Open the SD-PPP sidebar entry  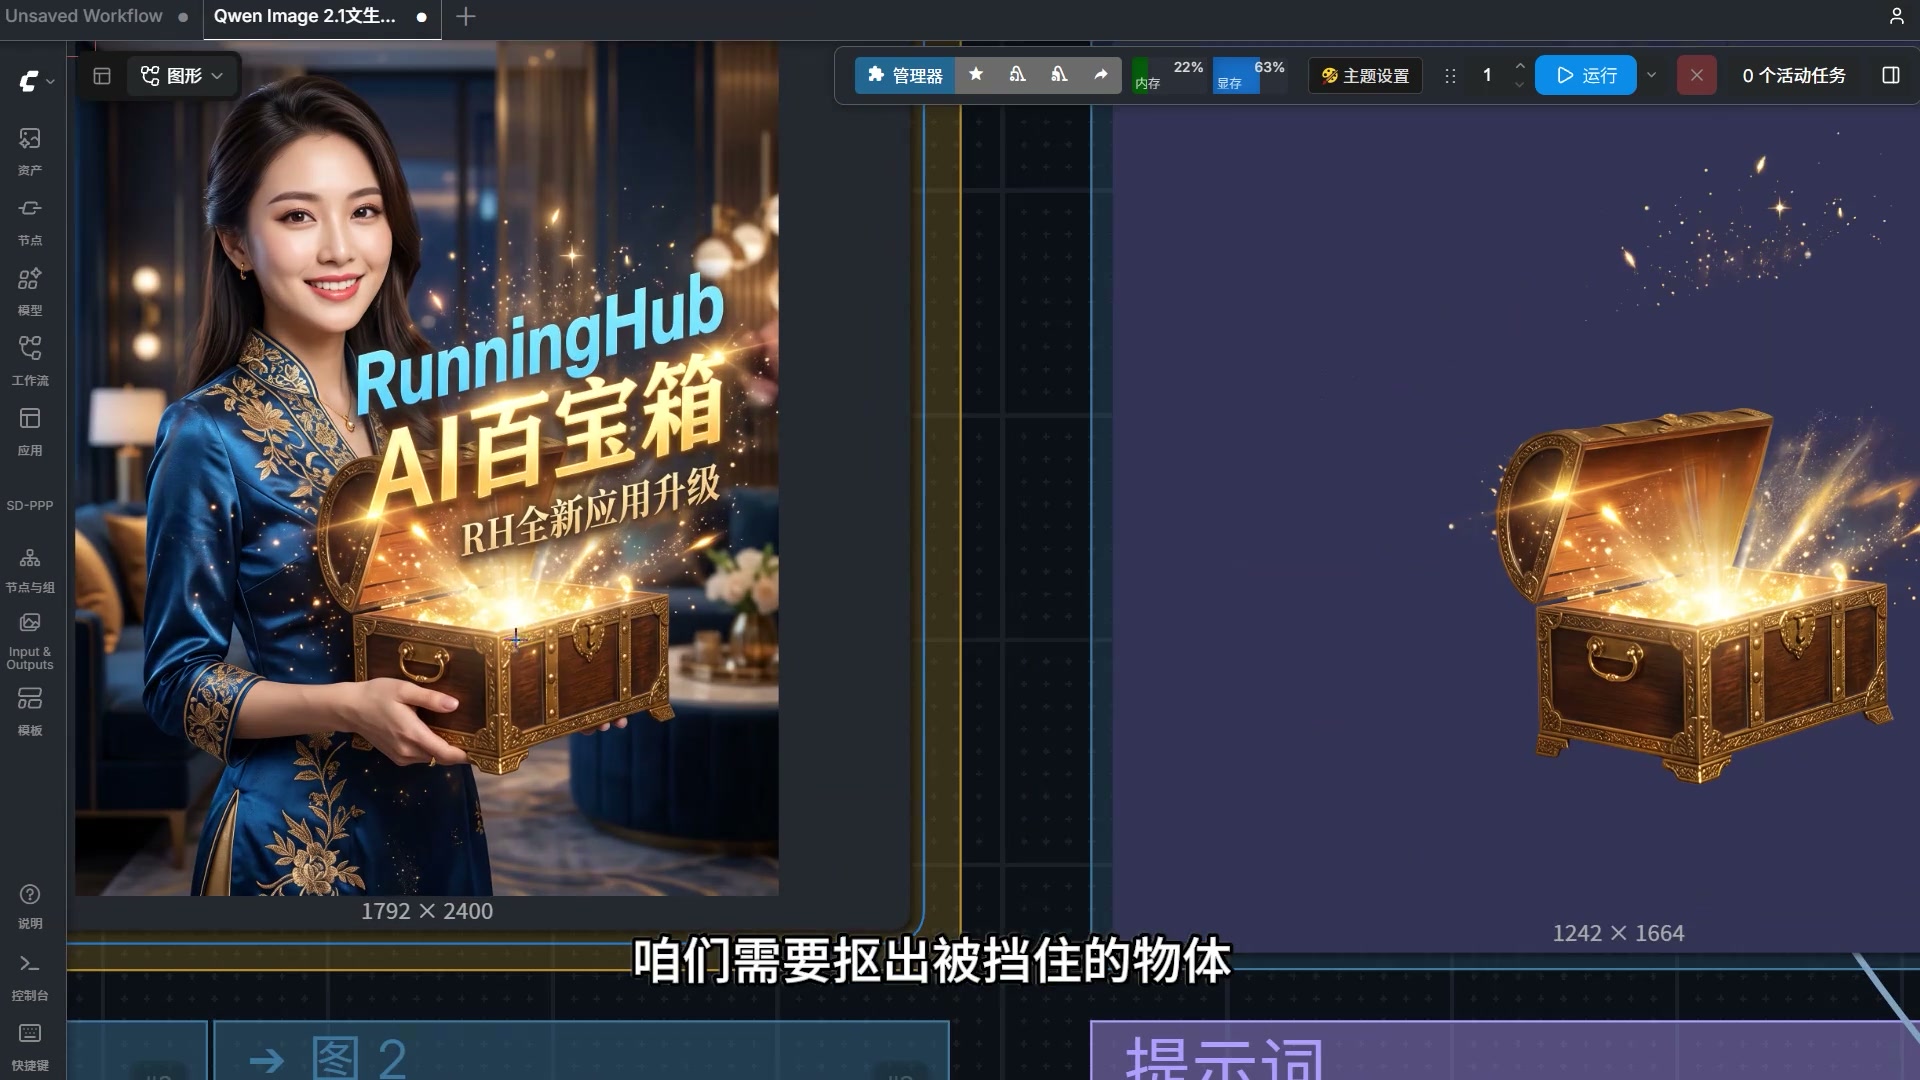point(30,505)
